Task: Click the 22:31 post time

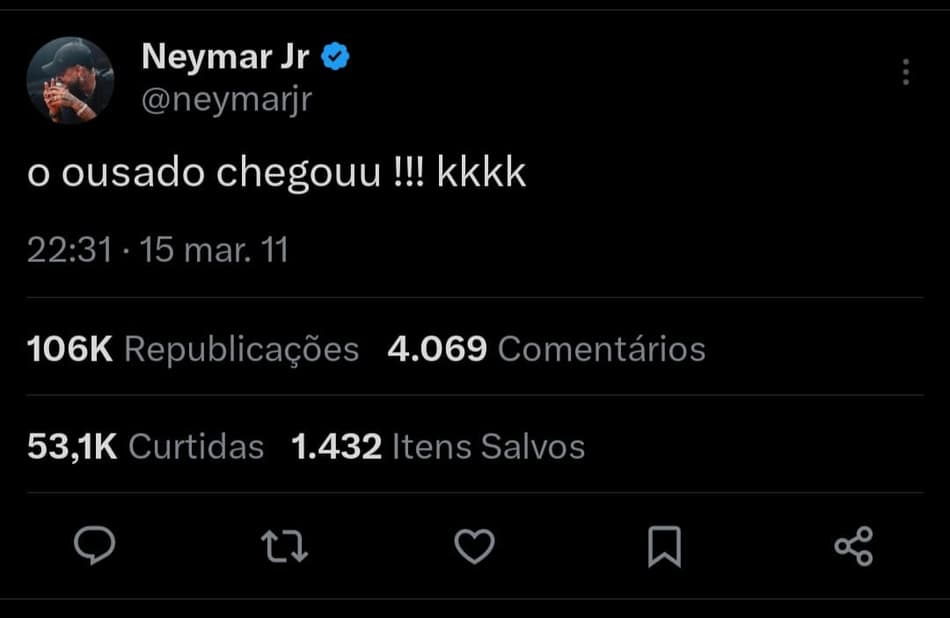Action: point(68,249)
